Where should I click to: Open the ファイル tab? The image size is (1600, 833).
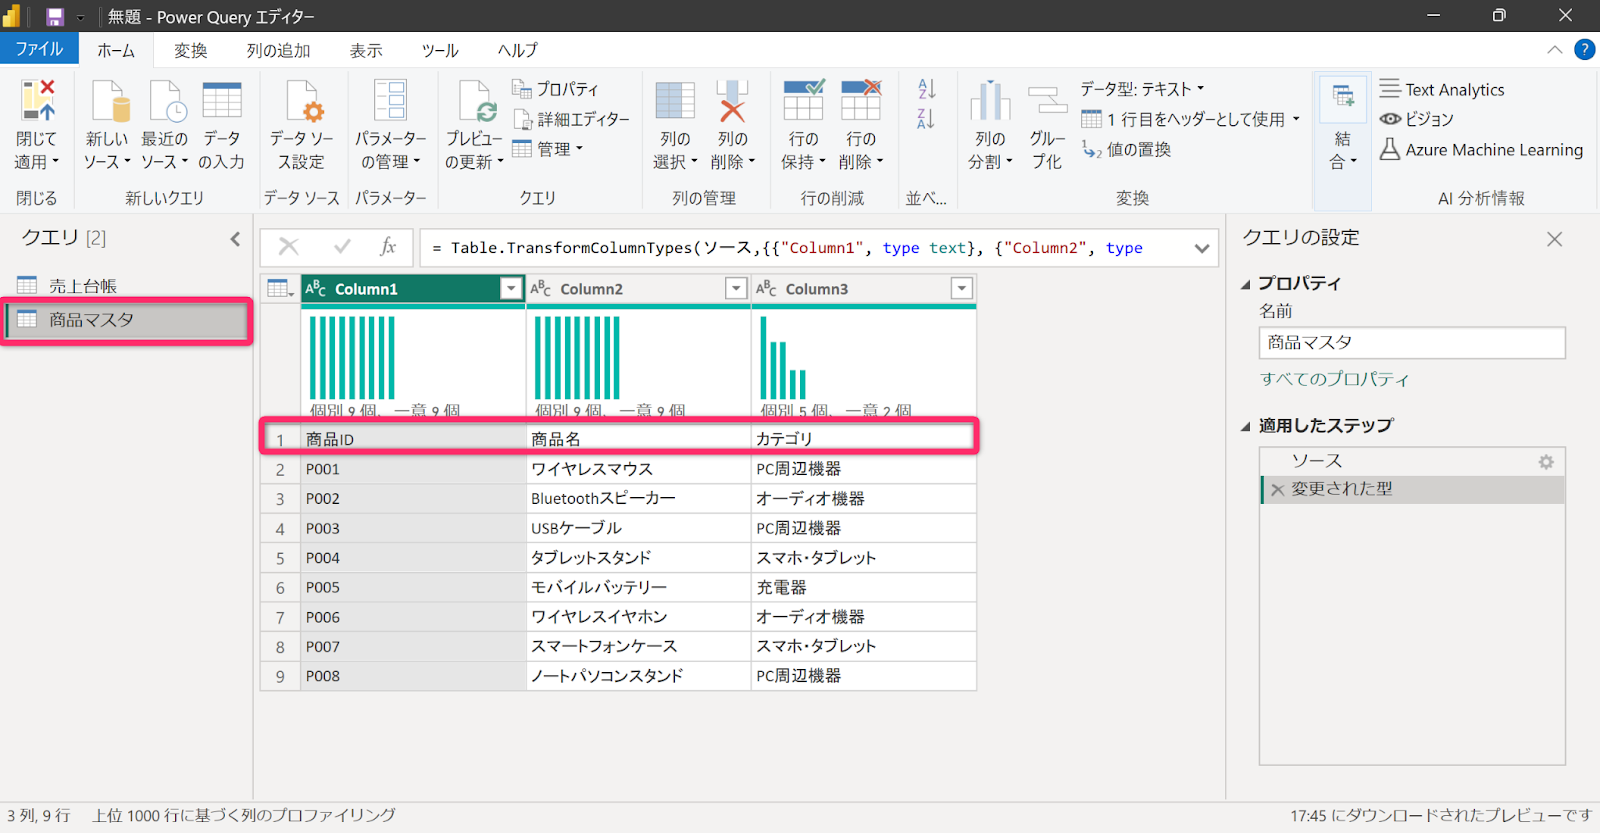tap(39, 49)
